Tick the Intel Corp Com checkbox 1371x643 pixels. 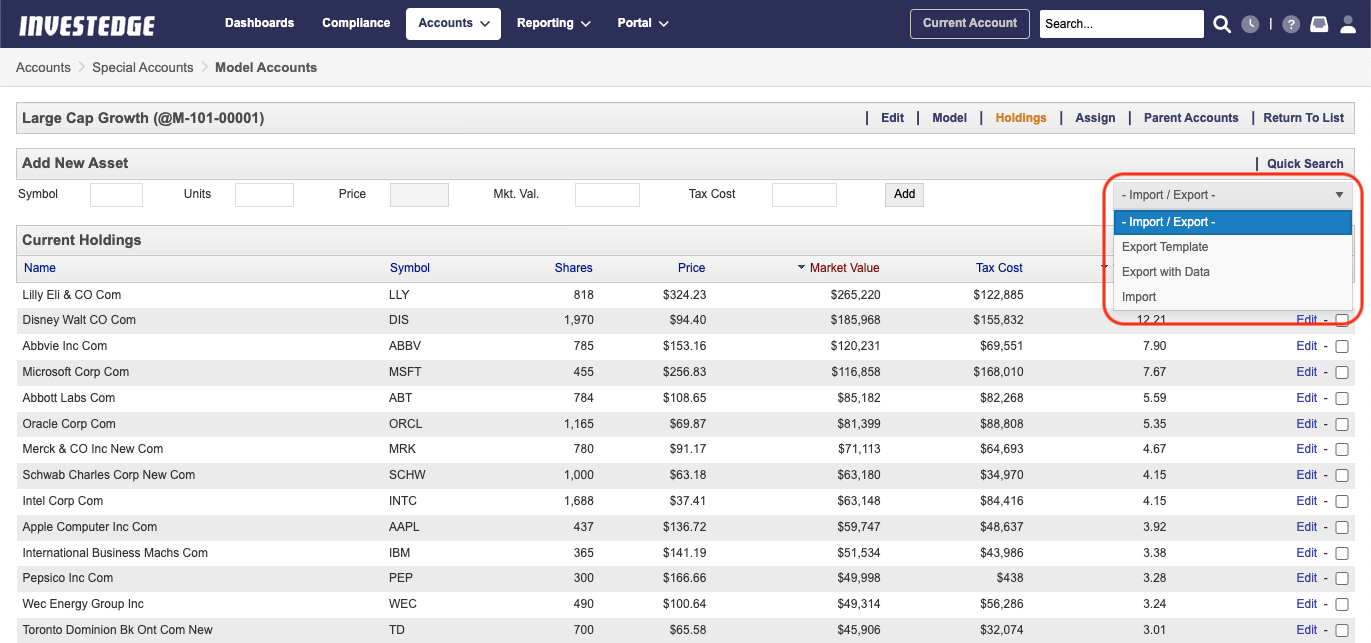(1342, 501)
